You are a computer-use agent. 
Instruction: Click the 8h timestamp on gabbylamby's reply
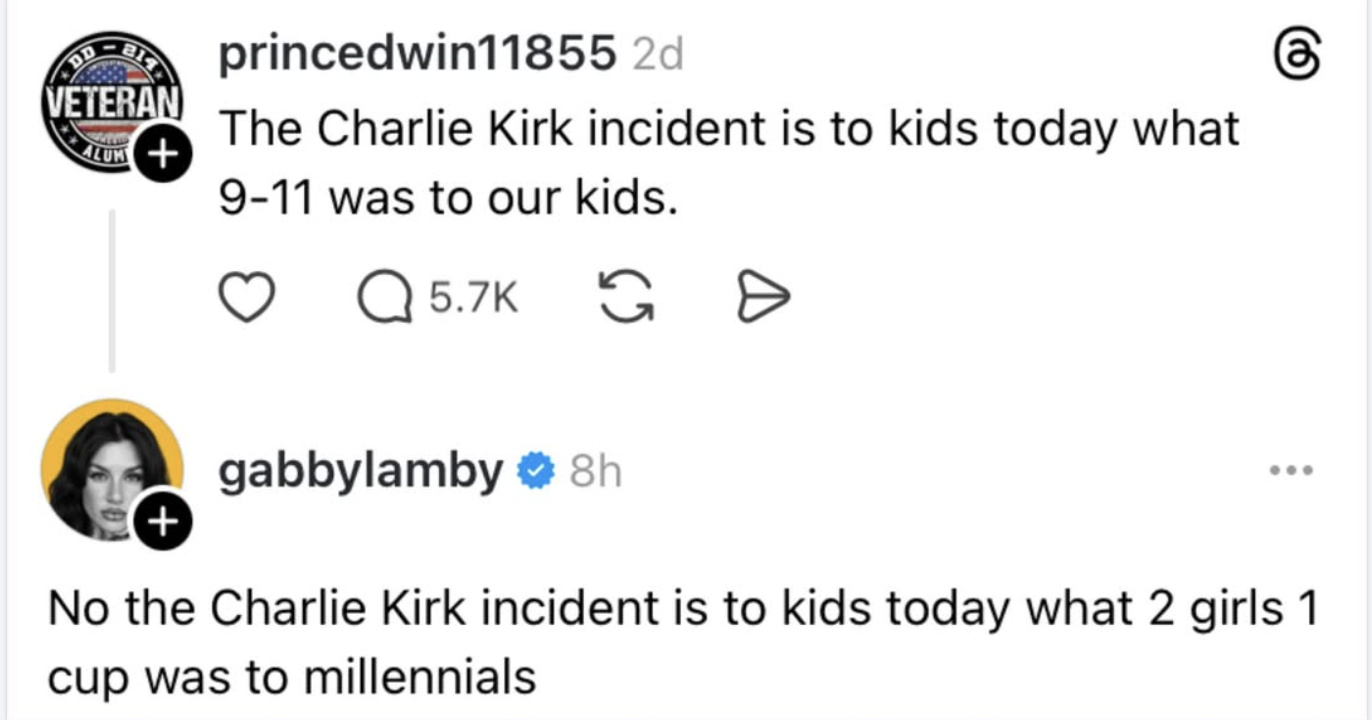(595, 471)
